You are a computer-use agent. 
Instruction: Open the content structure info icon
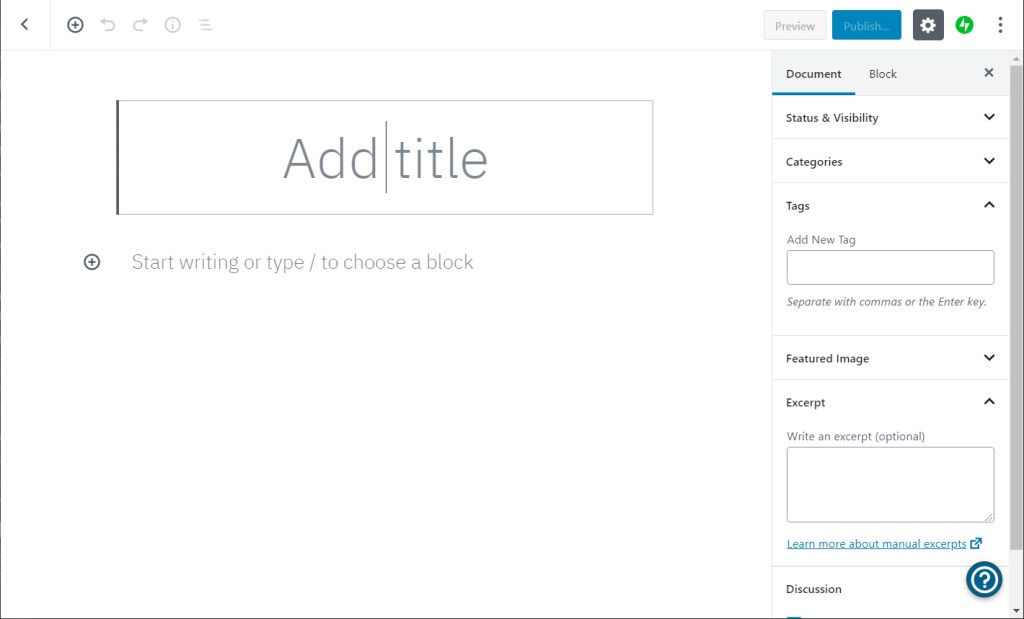pyautogui.click(x=173, y=25)
